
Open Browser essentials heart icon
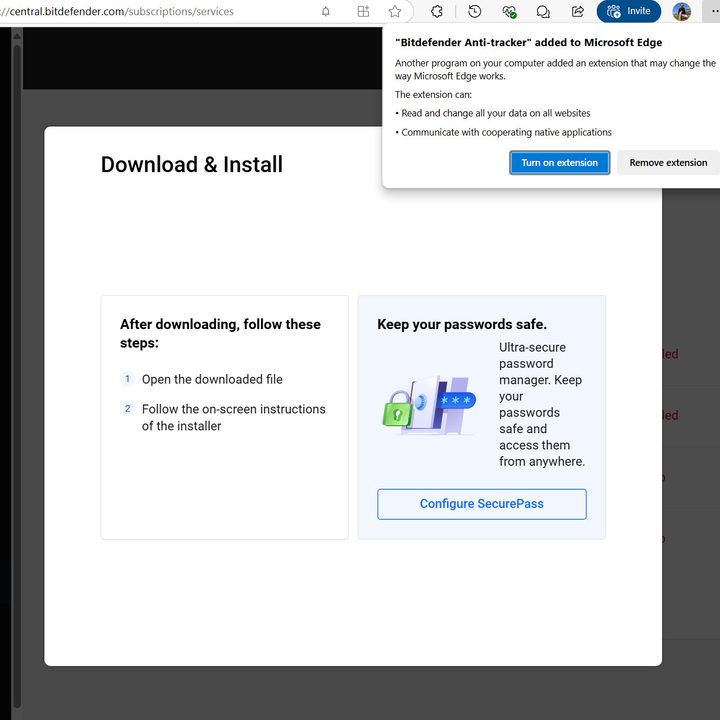pyautogui.click(x=509, y=11)
